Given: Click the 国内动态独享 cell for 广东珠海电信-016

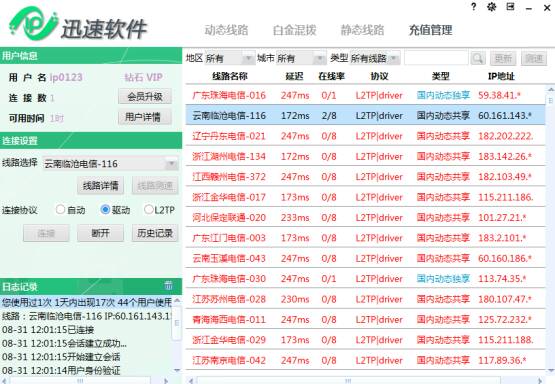Looking at the screenshot, I should coord(443,95).
